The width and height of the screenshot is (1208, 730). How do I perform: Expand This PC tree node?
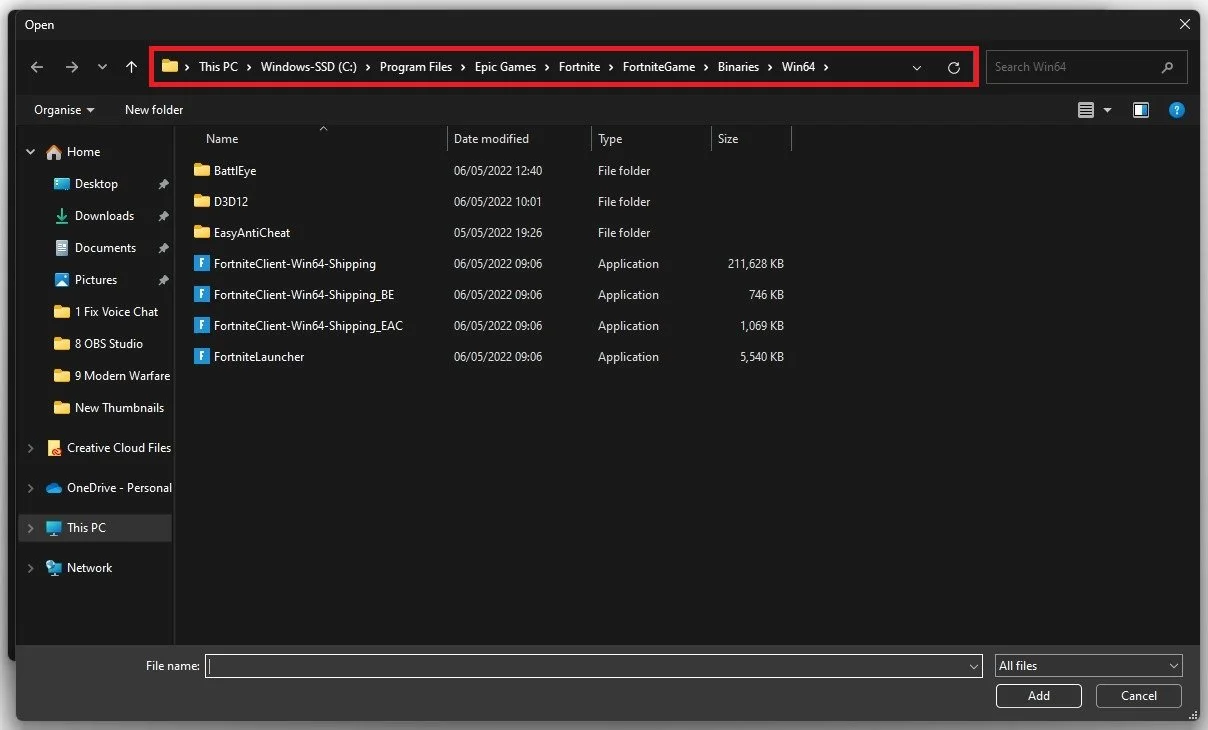pos(30,528)
